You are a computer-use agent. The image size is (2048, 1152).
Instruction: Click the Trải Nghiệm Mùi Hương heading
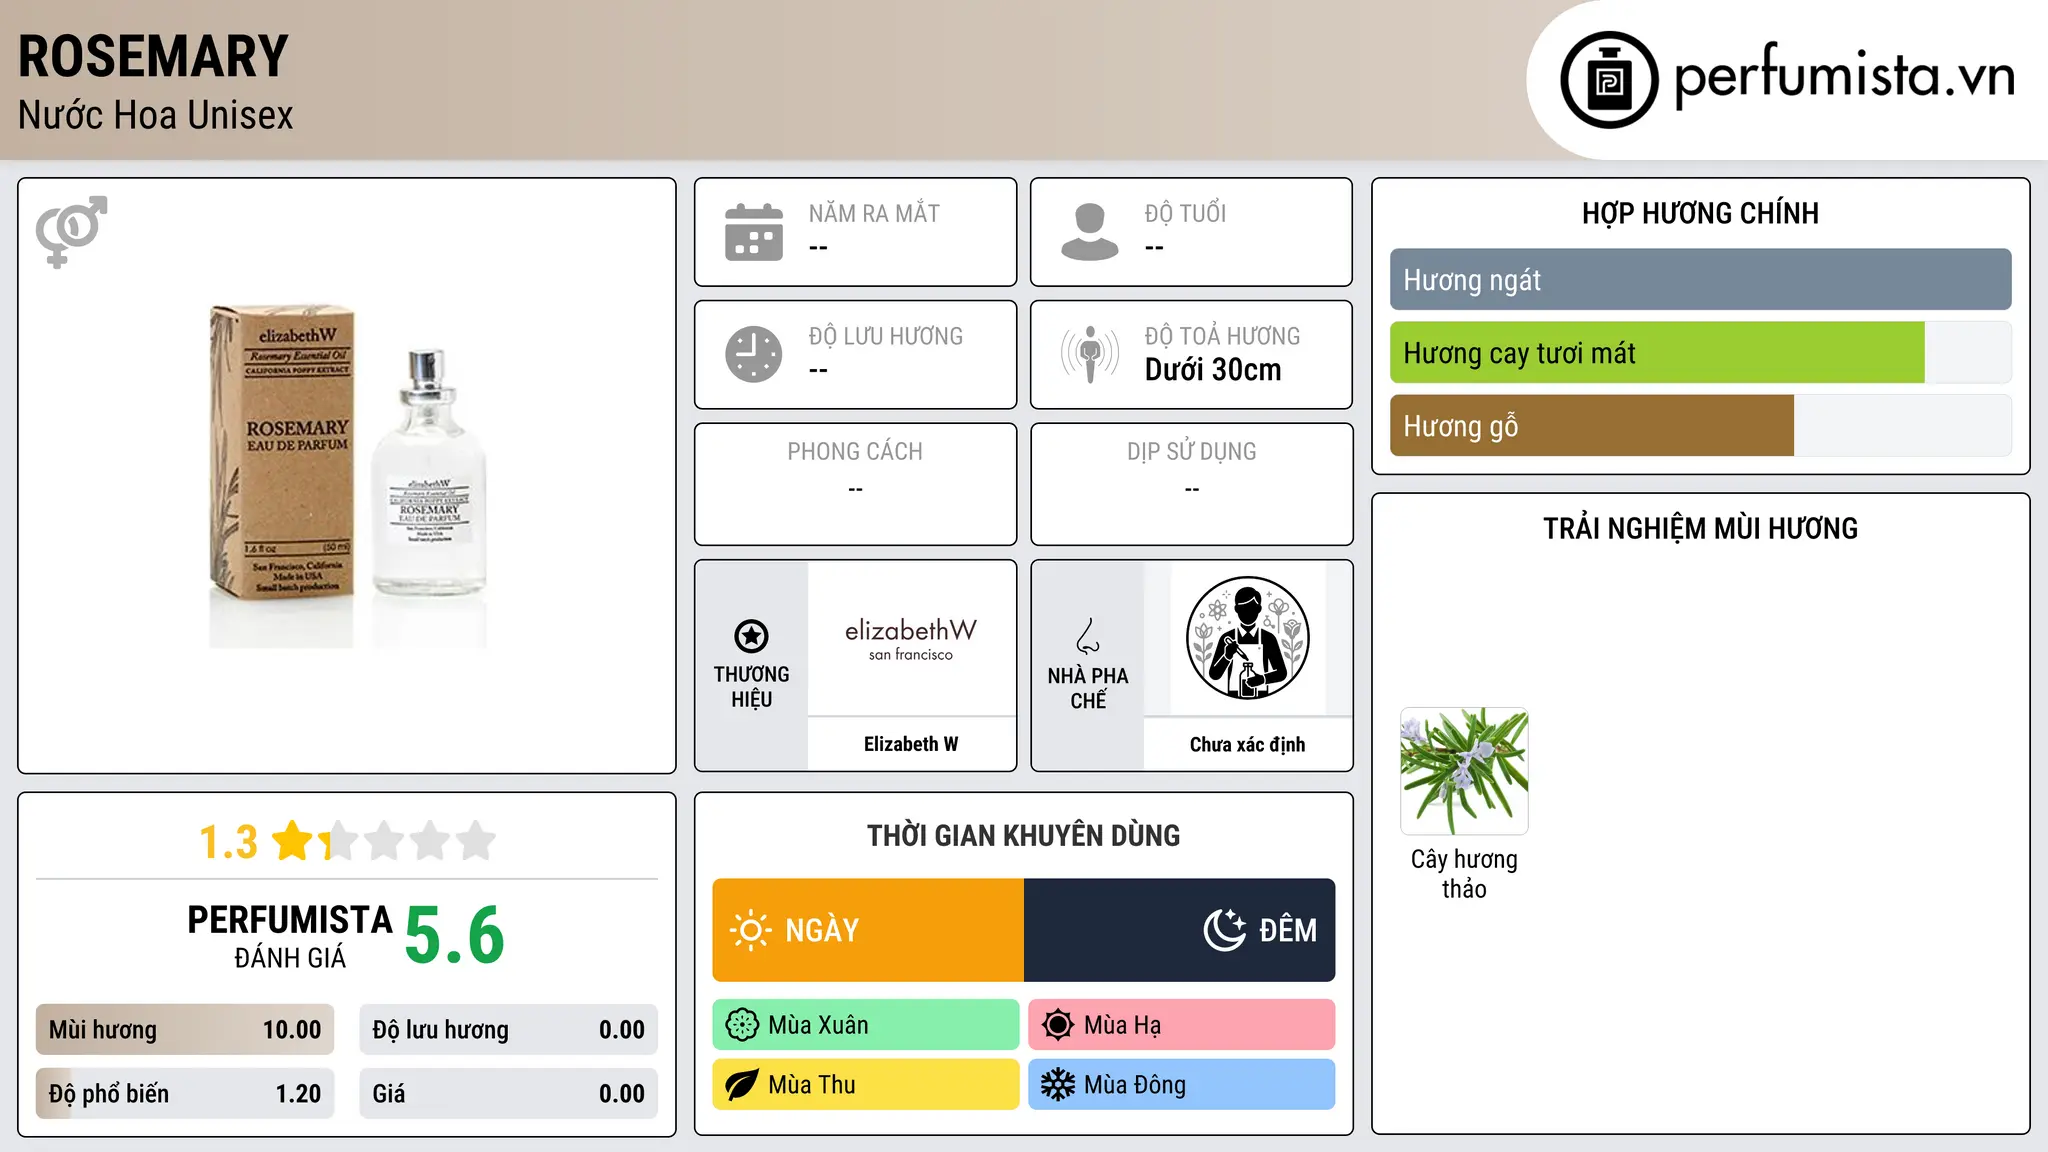click(1700, 529)
